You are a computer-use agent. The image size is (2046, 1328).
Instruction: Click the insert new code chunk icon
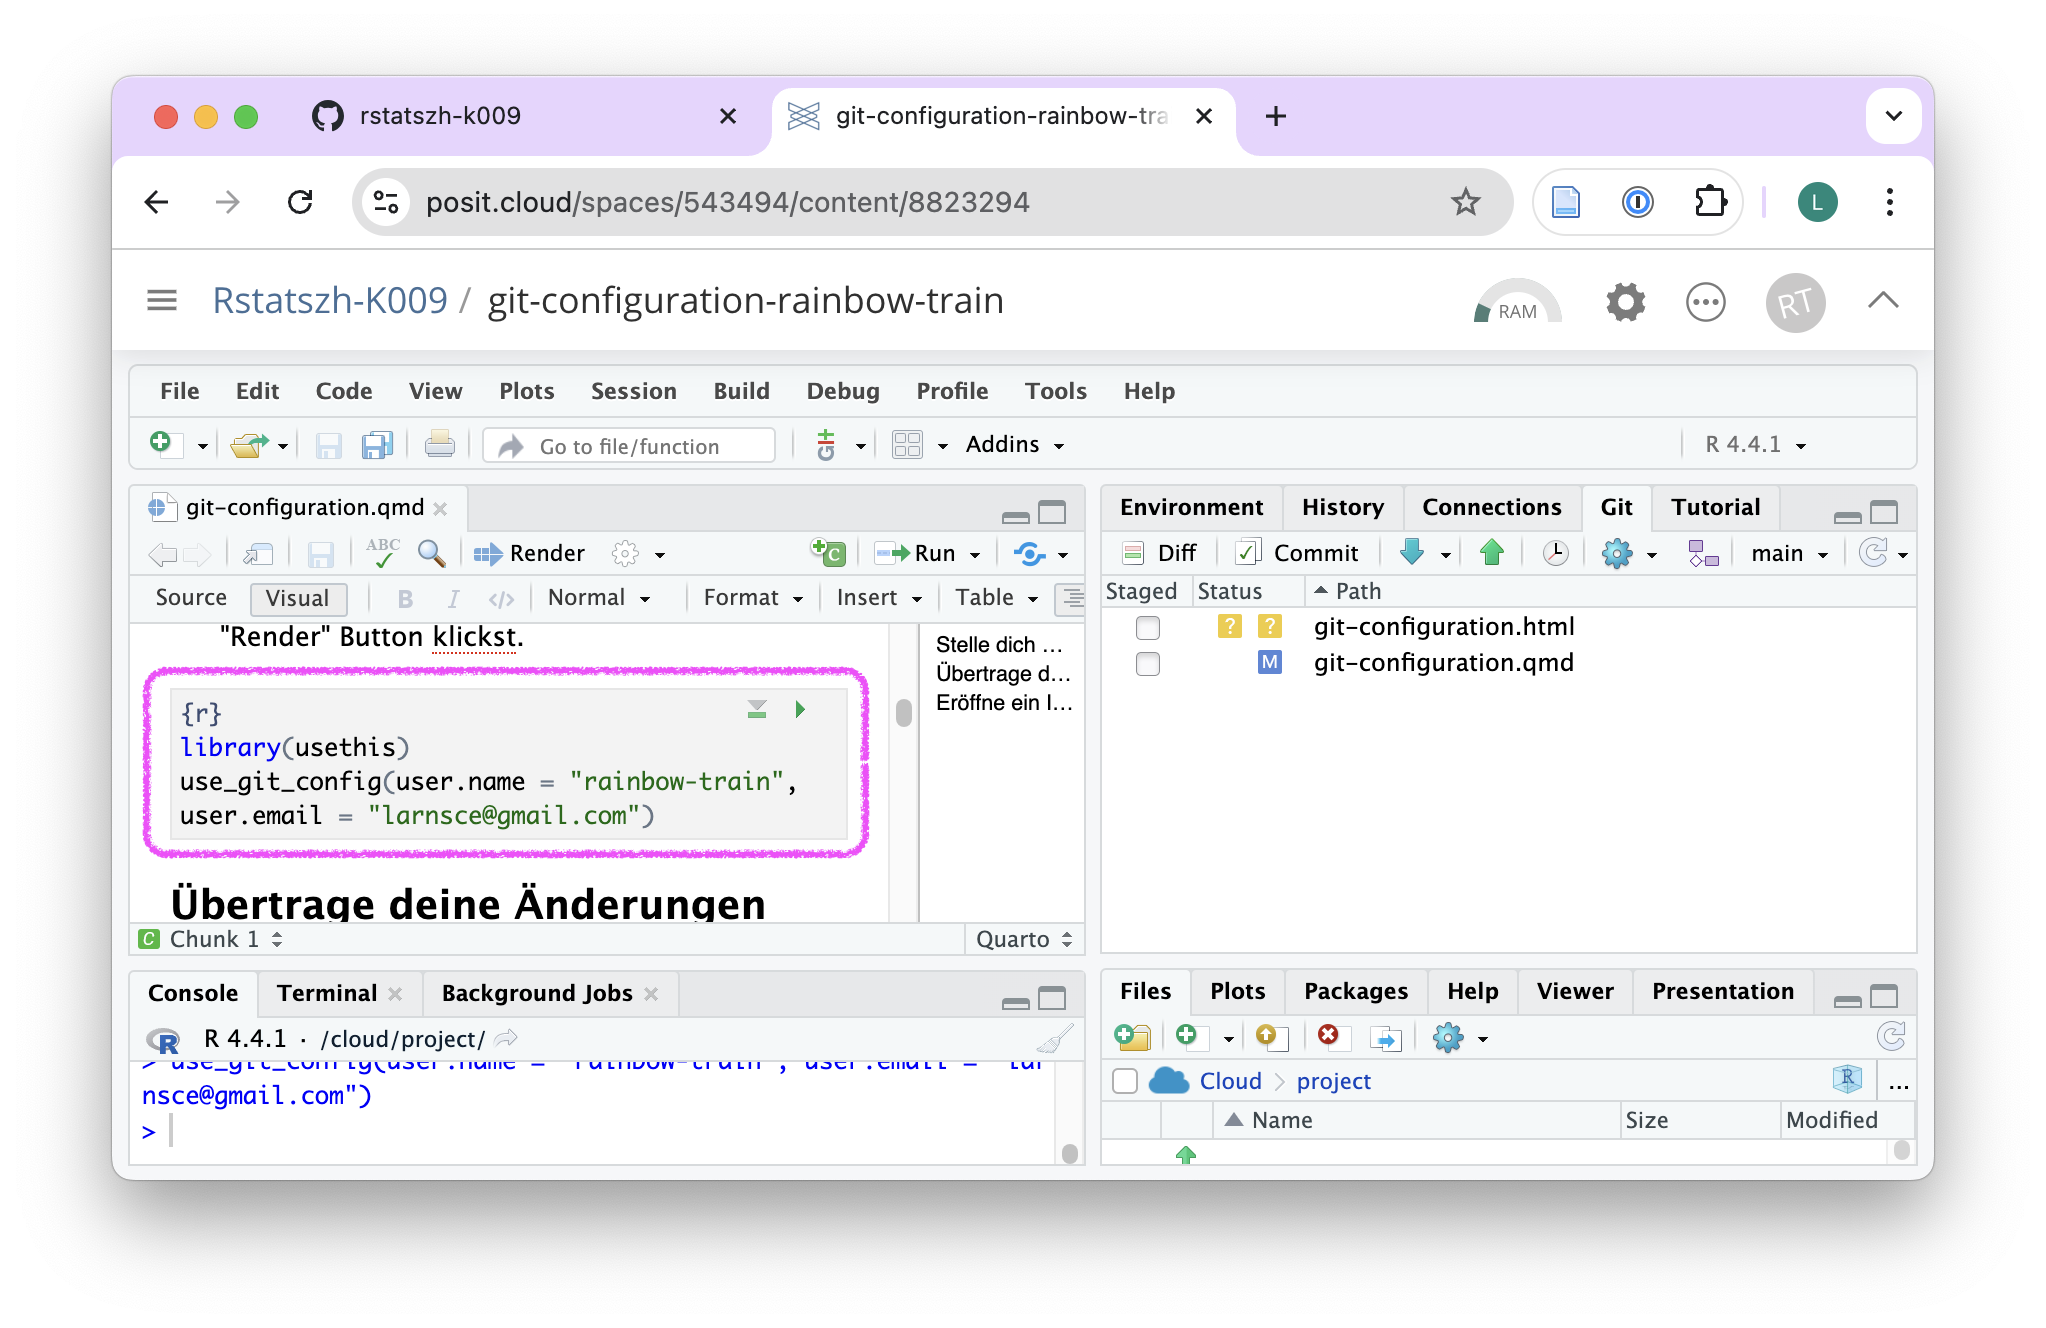point(827,552)
